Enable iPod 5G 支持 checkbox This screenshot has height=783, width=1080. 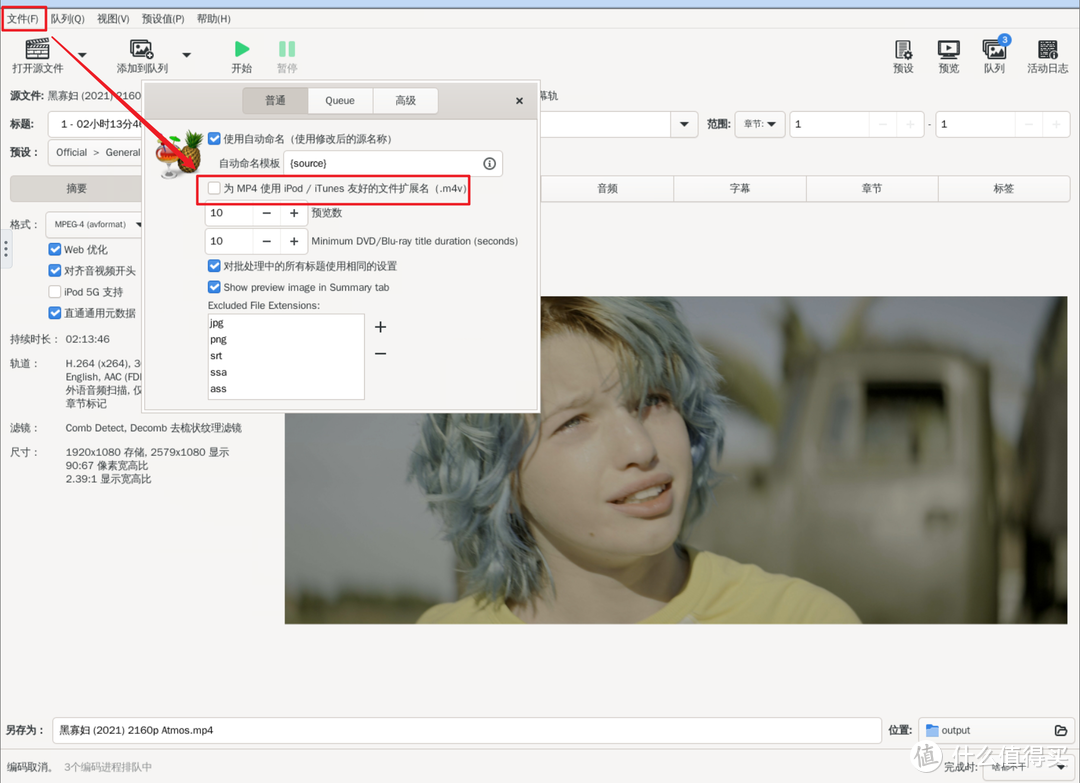pos(56,292)
